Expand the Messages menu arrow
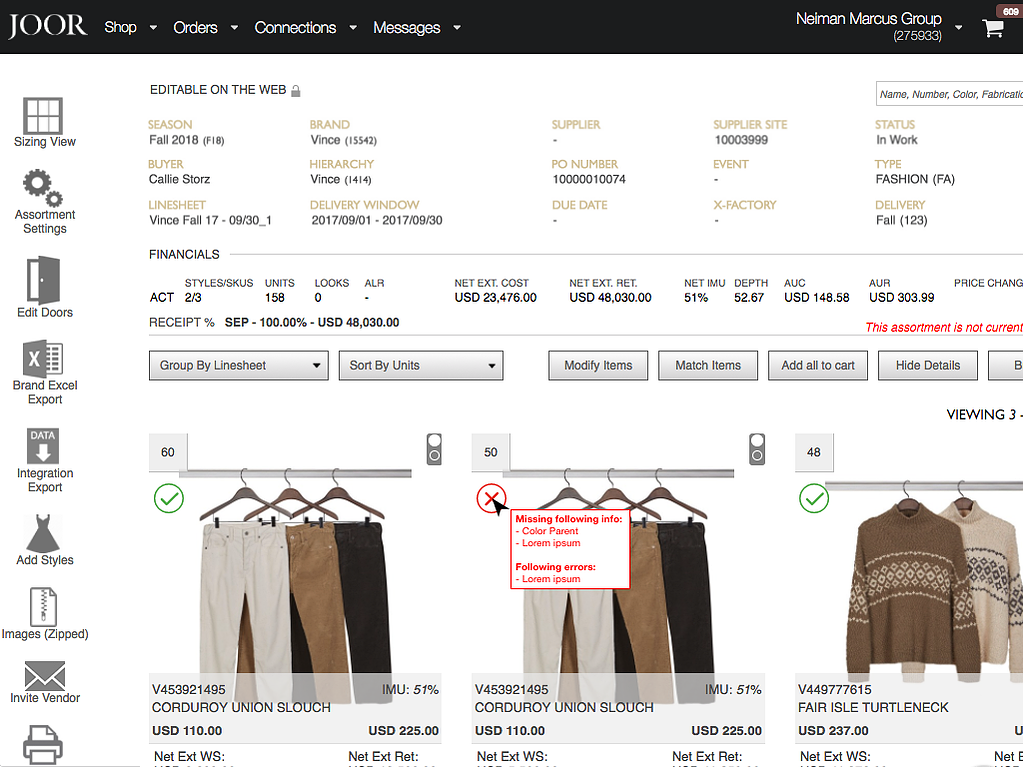Screen dimensions: 1023x767 tap(457, 27)
